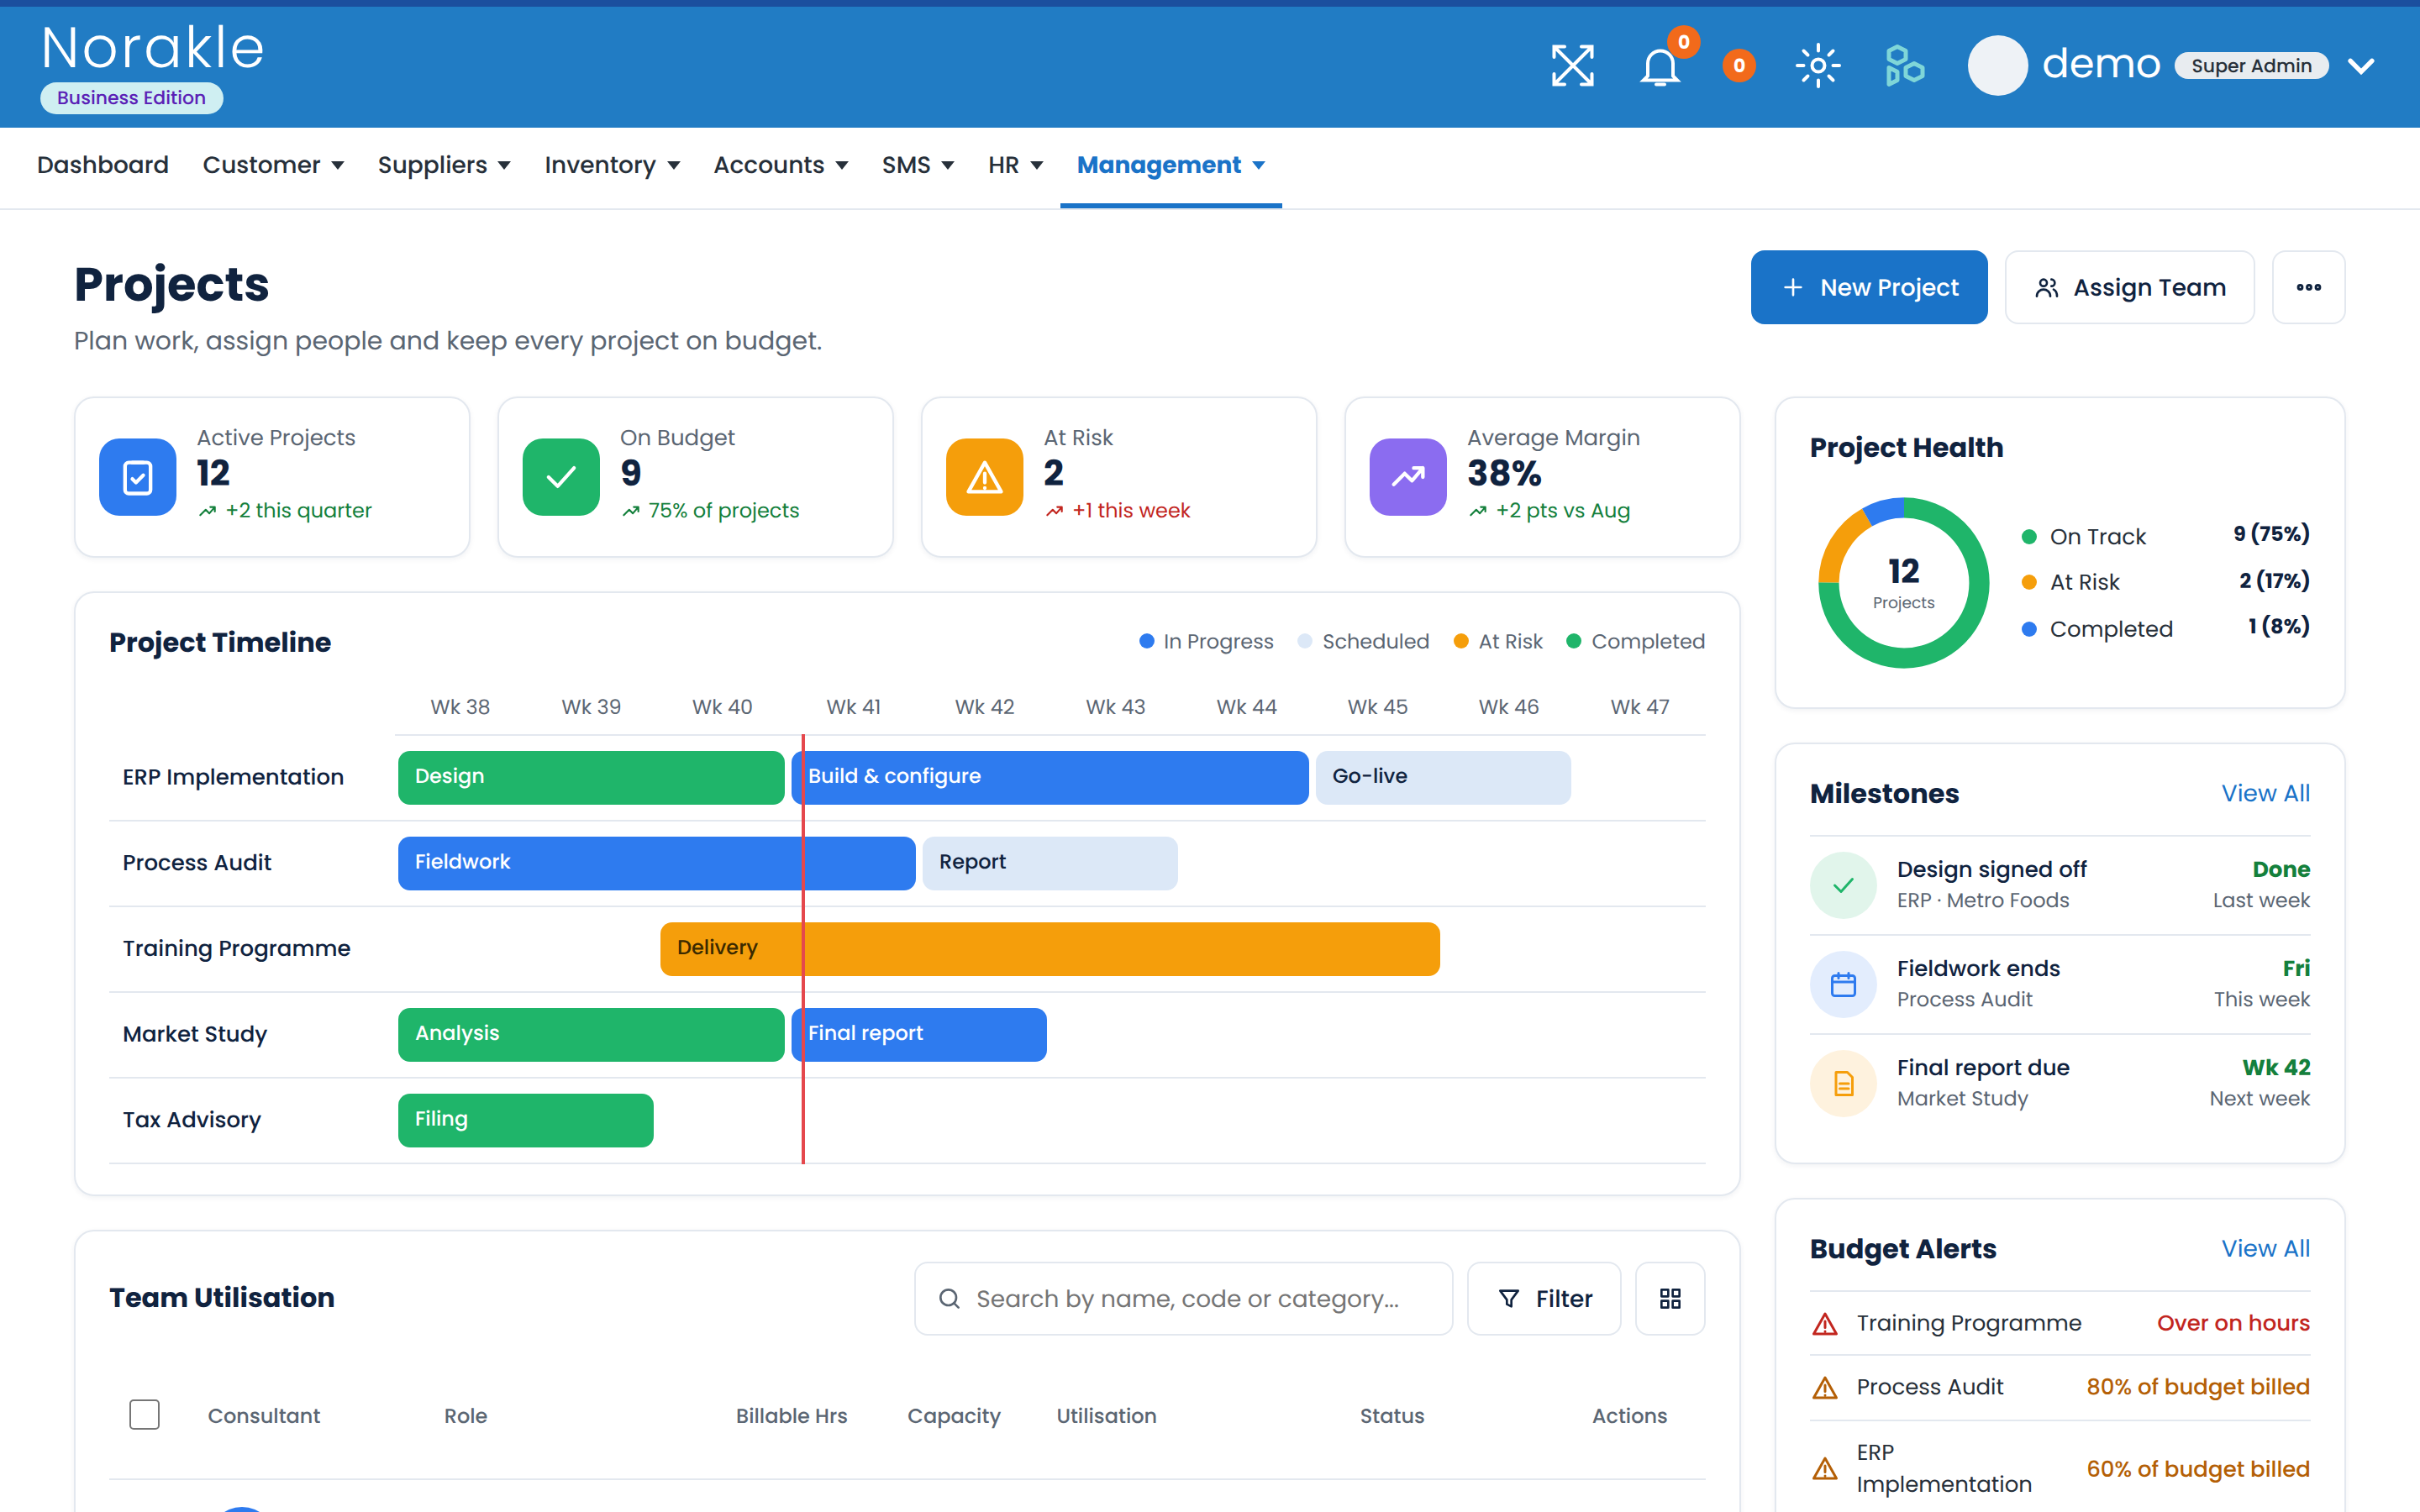Sort by the Capacity column header
2420x1512 pixels.
pyautogui.click(x=953, y=1415)
